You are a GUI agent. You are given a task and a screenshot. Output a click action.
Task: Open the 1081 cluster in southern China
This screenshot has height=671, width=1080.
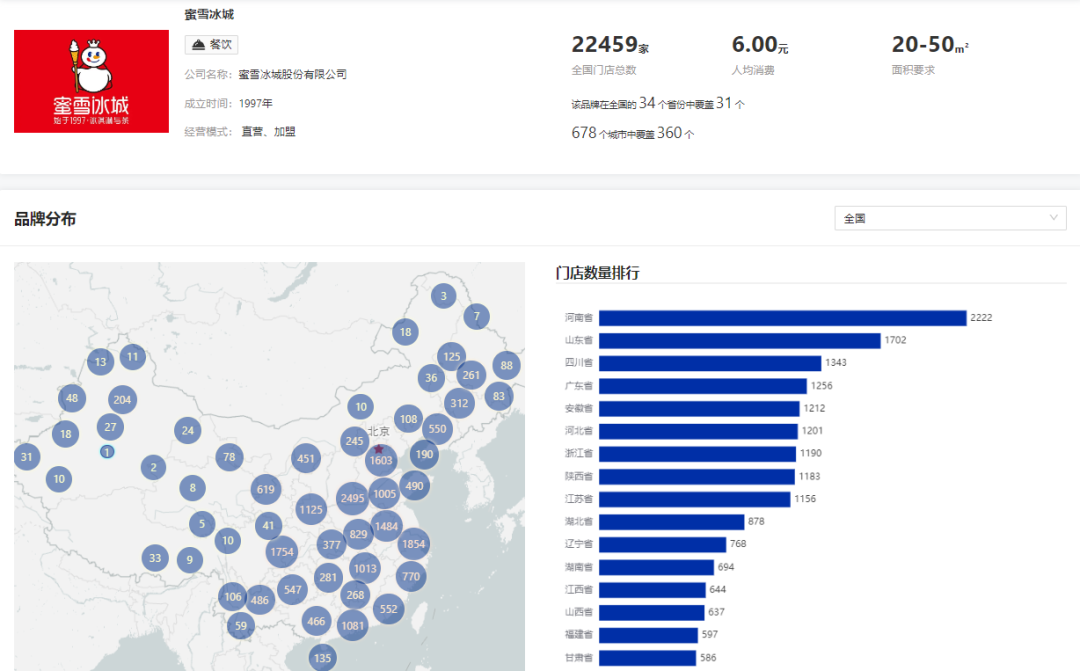coord(352,626)
